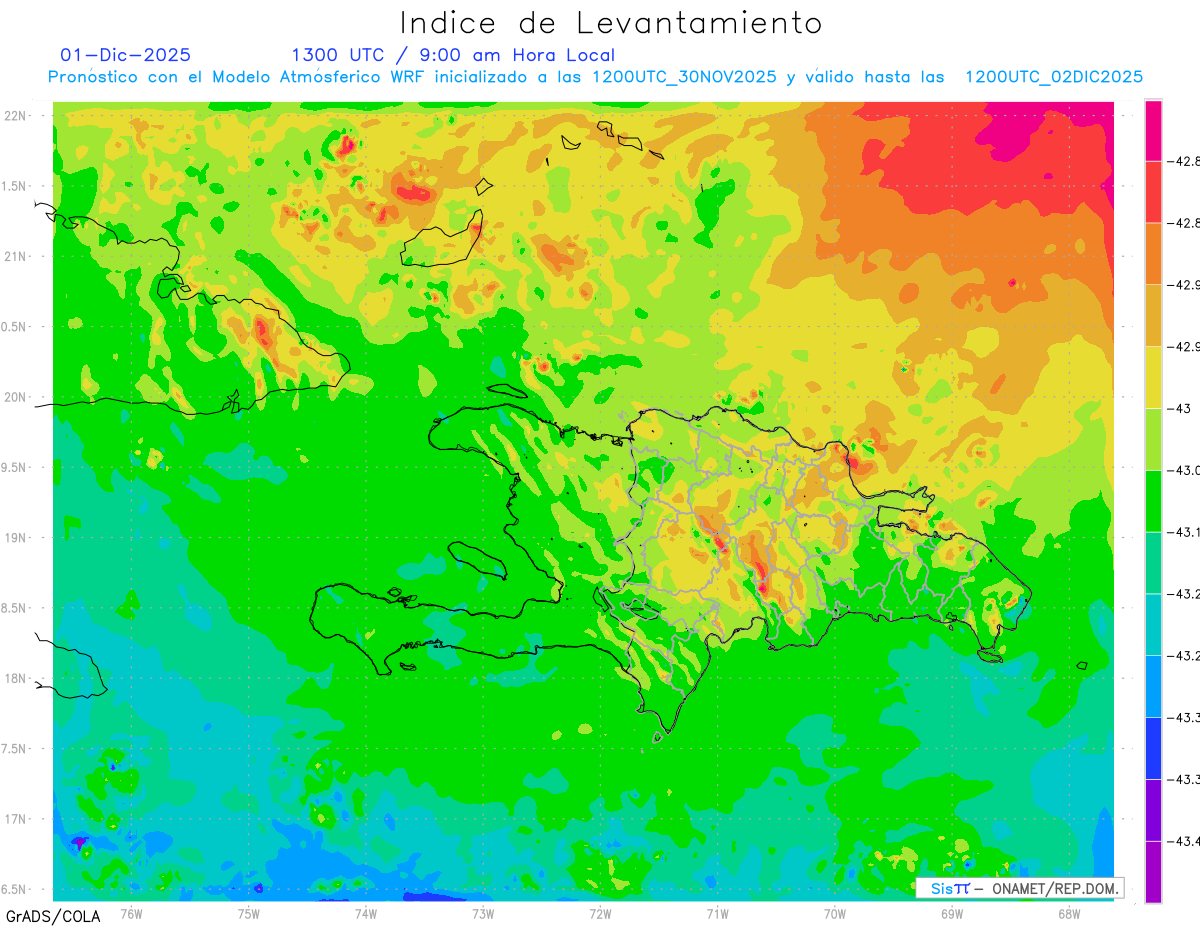
Task: Click the '74W' longitude label
Action: pos(366,913)
